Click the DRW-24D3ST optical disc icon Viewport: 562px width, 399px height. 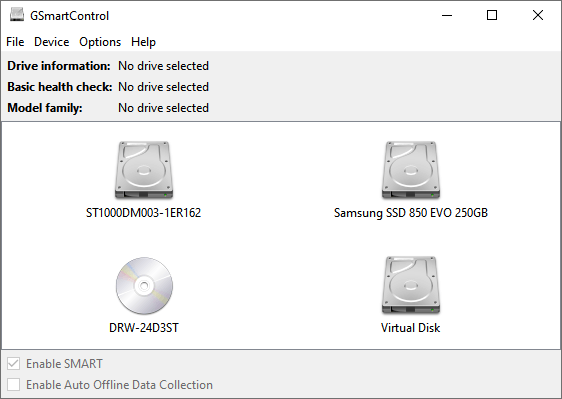click(x=144, y=285)
